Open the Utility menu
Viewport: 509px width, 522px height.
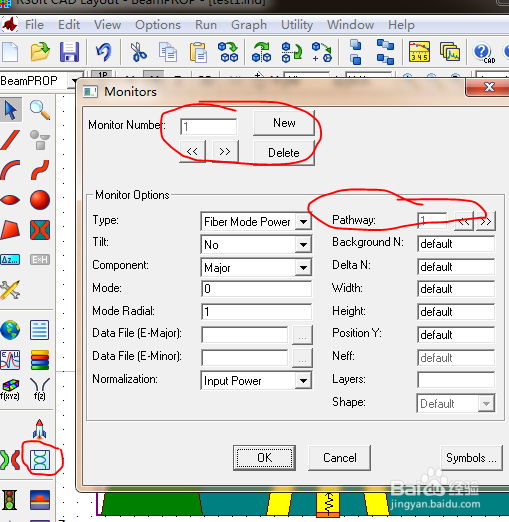click(297, 25)
